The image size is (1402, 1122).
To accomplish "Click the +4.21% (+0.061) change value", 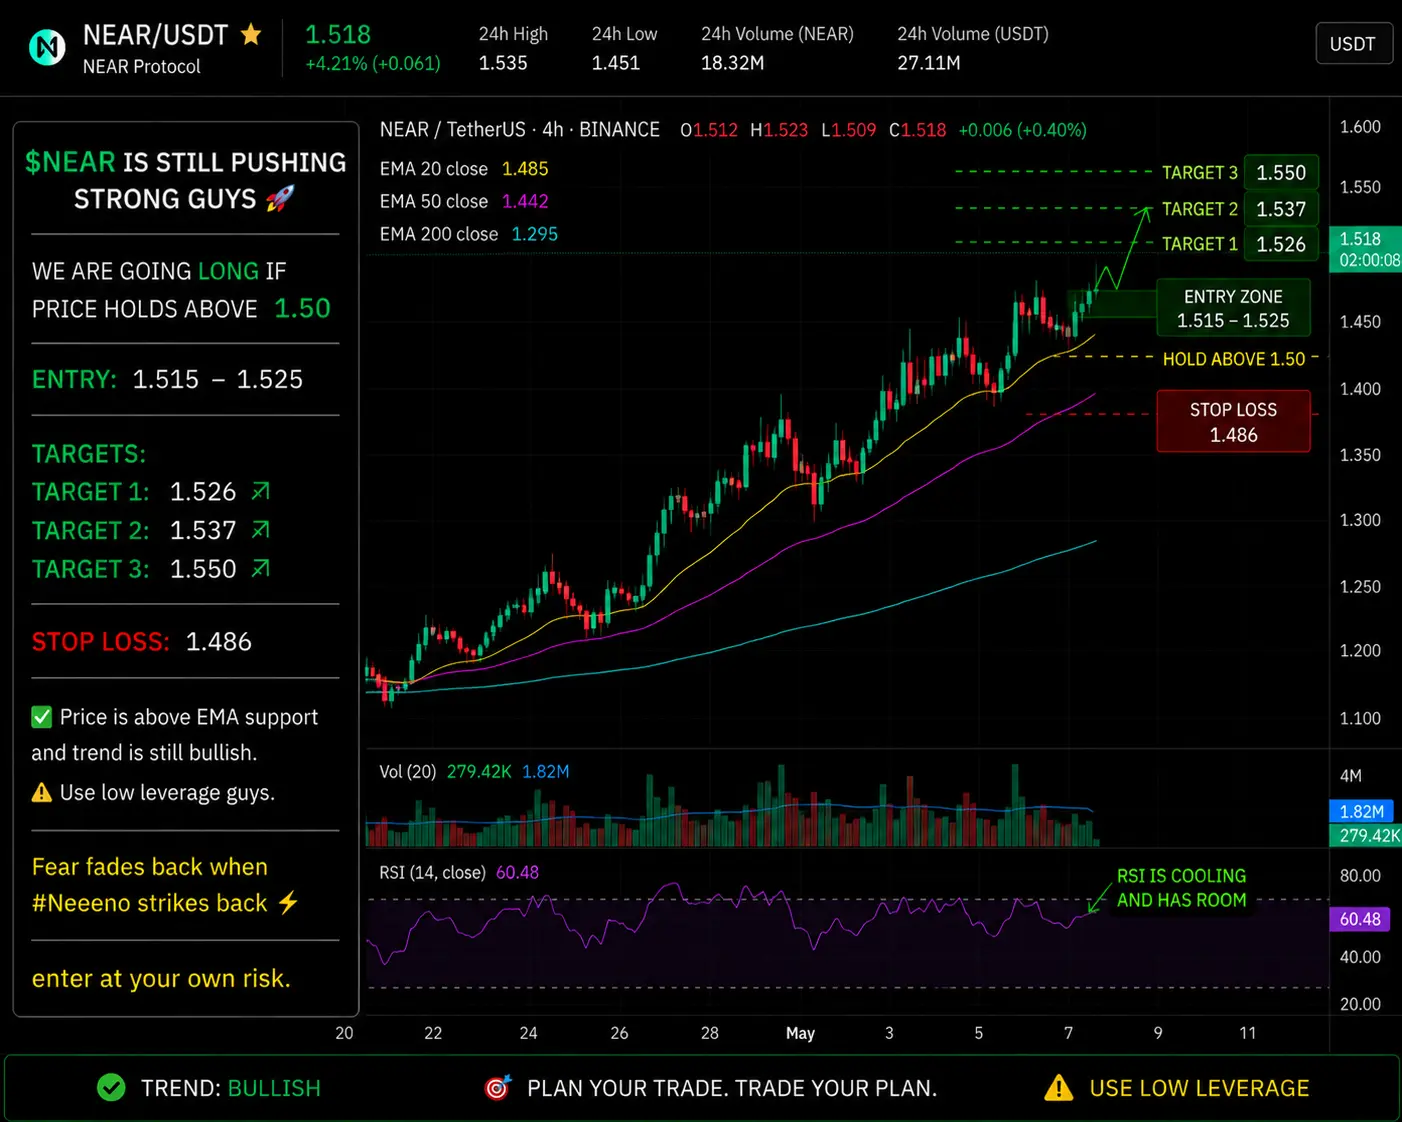I will pos(373,63).
